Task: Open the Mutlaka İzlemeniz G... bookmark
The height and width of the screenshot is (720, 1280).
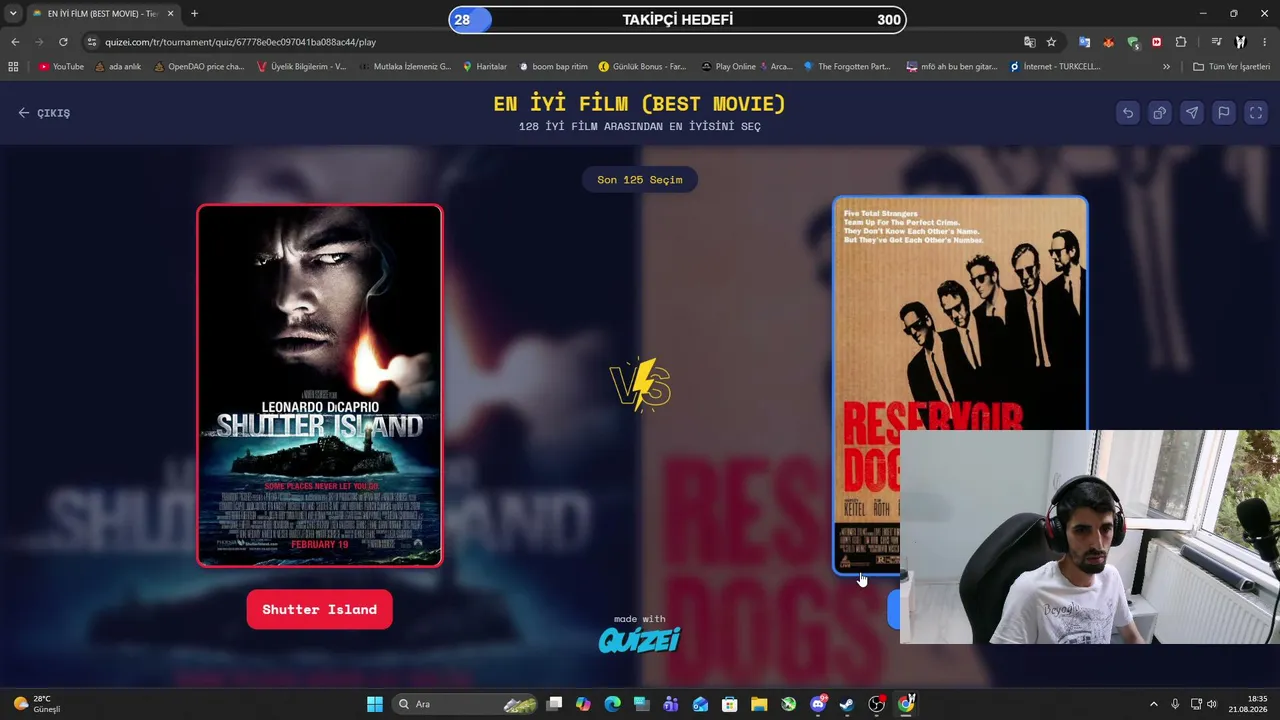Action: point(404,67)
